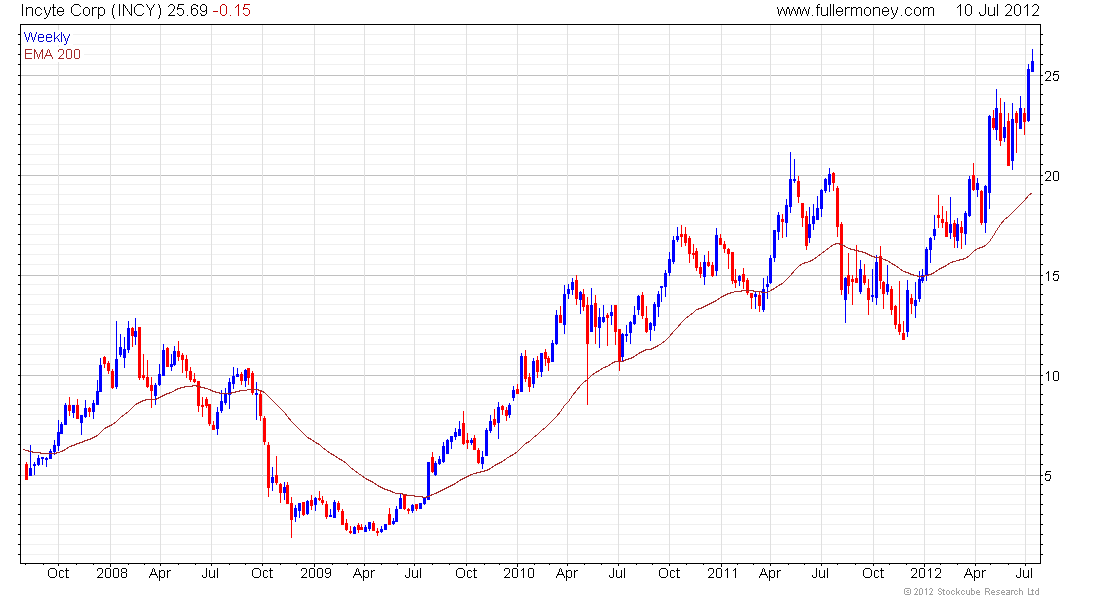Viewport: 1100px width, 600px height.
Task: Select the last price value 25.69
Action: (x=187, y=11)
